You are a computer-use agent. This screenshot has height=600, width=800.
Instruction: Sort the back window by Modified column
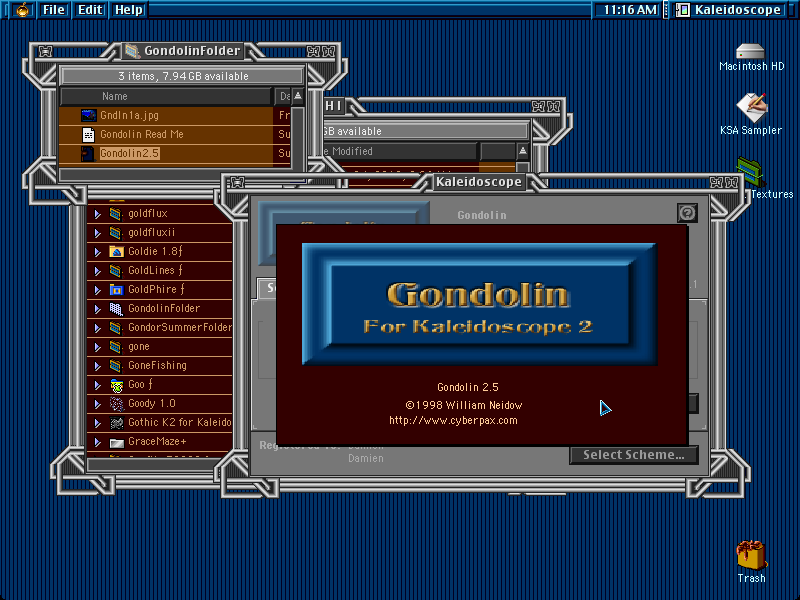400,152
